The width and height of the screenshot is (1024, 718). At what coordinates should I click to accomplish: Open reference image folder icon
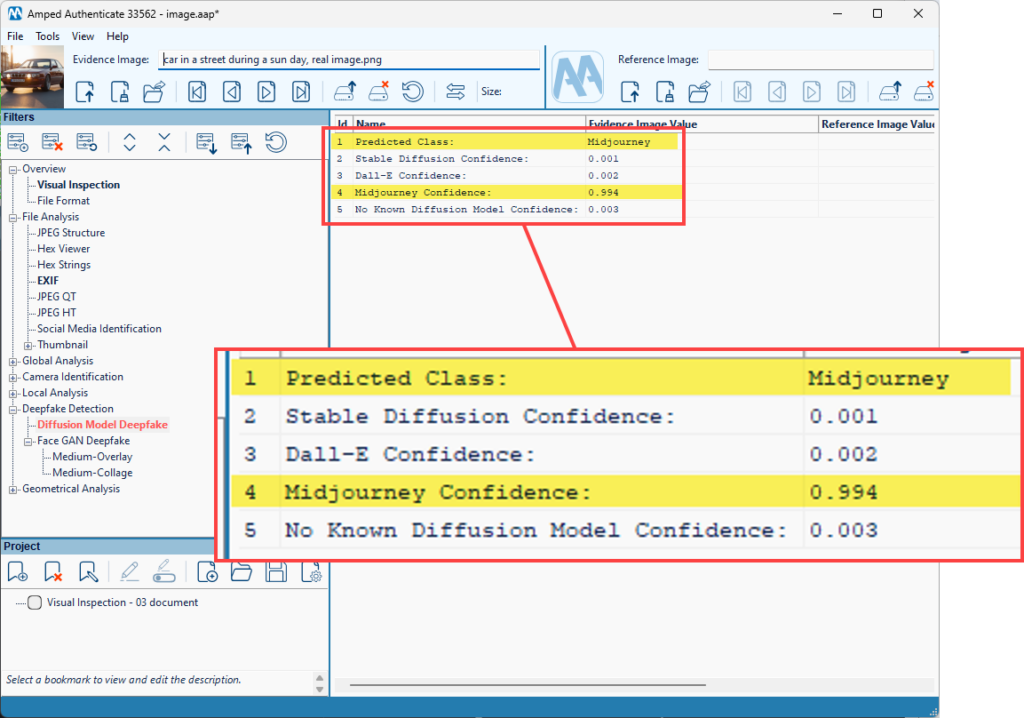699,91
